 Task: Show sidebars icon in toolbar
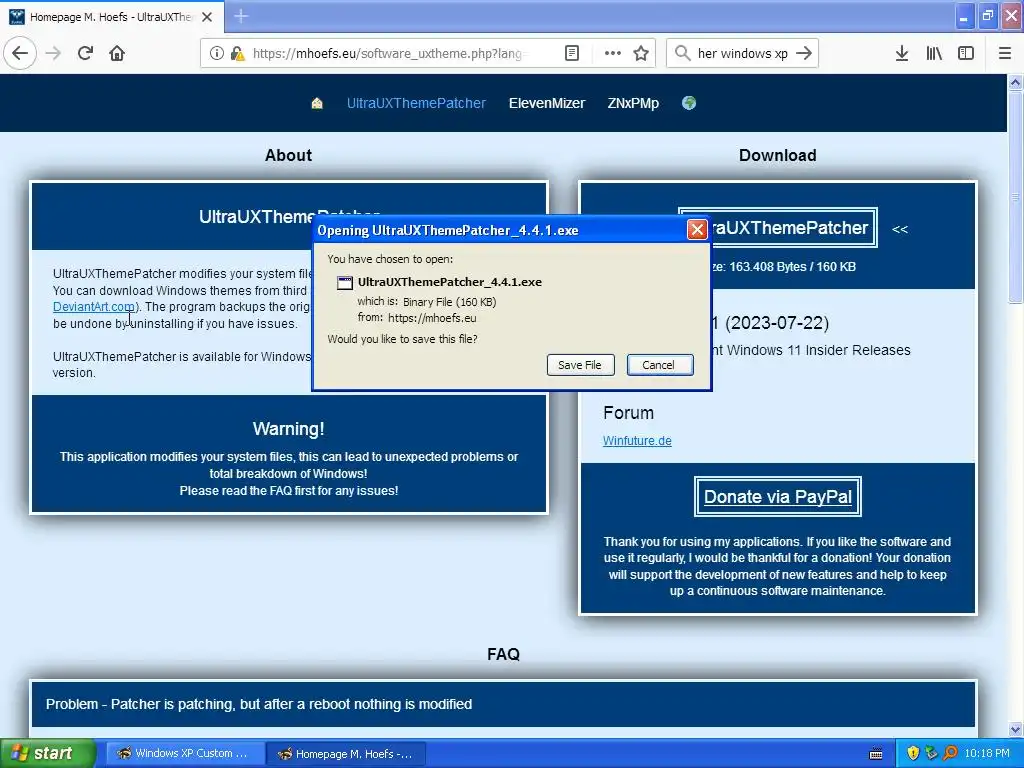(x=966, y=54)
